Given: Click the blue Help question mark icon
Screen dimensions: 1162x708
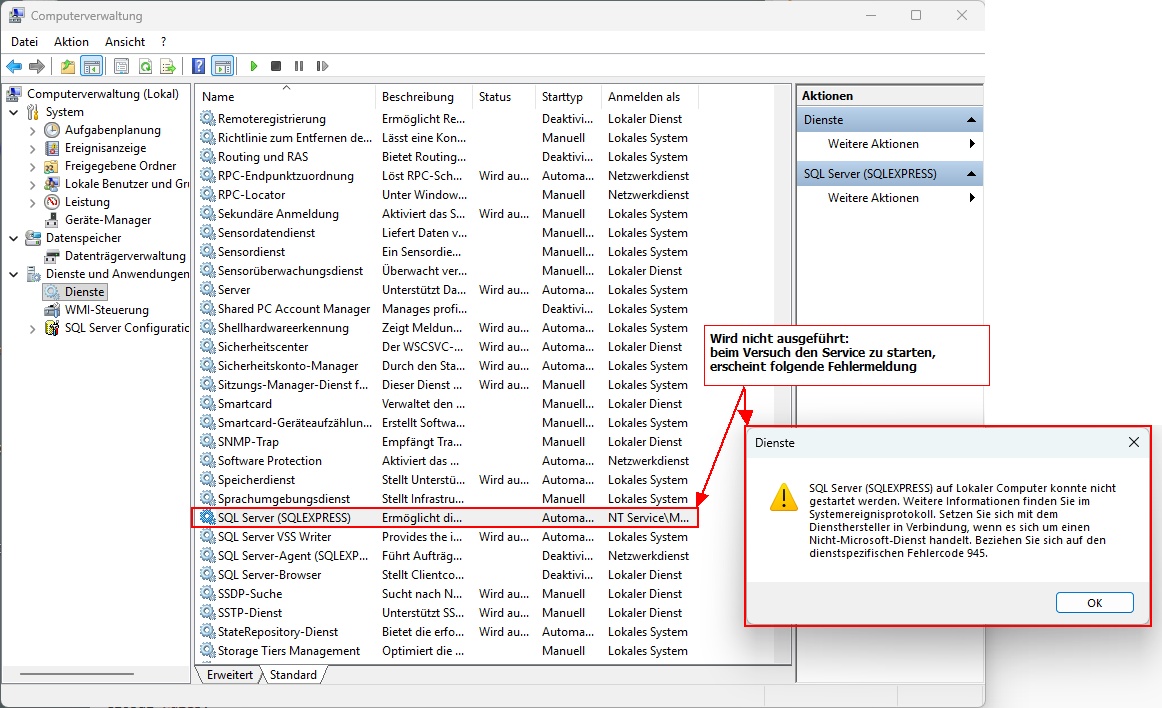Looking at the screenshot, I should click(198, 66).
